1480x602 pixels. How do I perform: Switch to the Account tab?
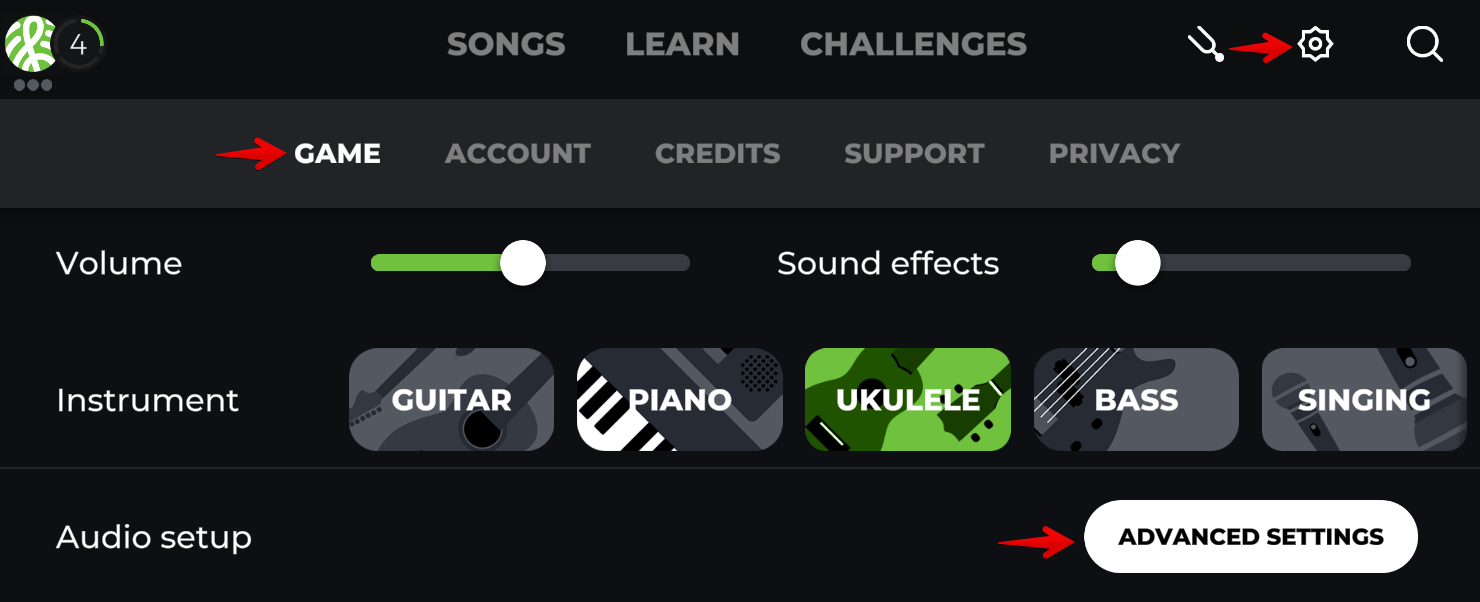(x=518, y=153)
